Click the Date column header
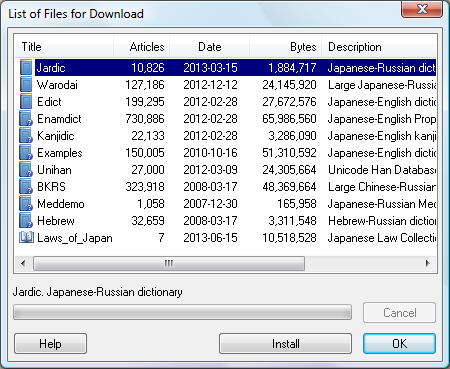450x369 pixels. point(210,47)
